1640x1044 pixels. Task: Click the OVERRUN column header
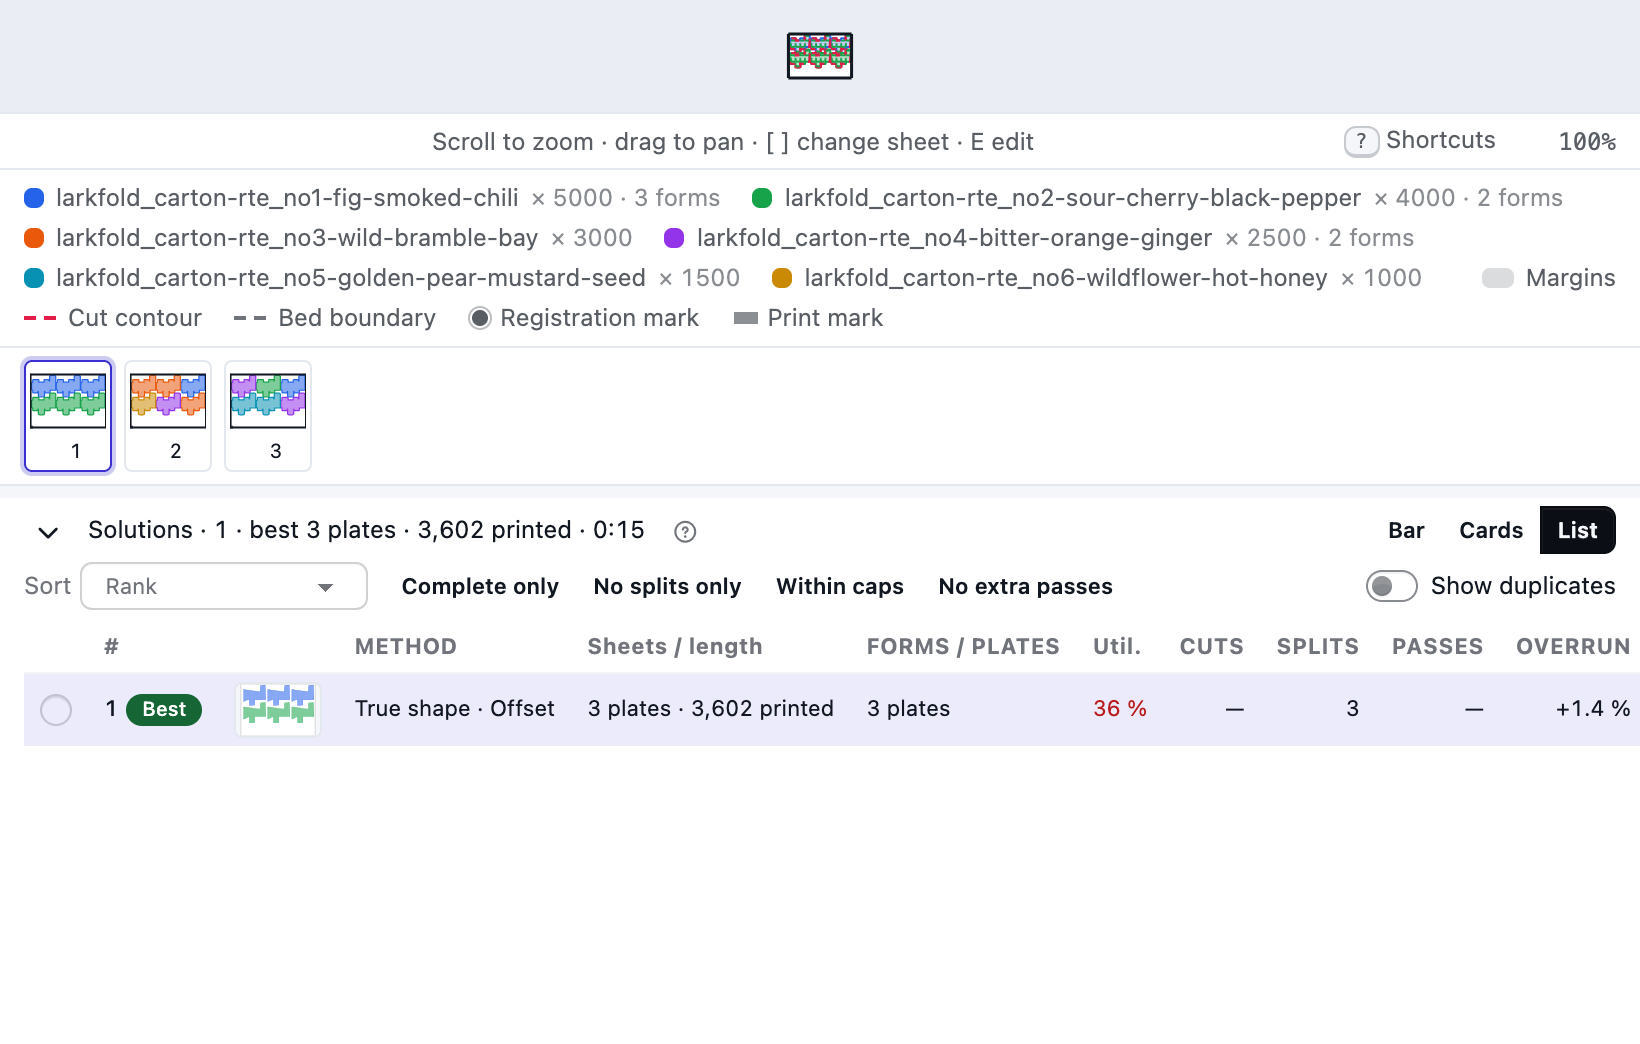[x=1573, y=647]
